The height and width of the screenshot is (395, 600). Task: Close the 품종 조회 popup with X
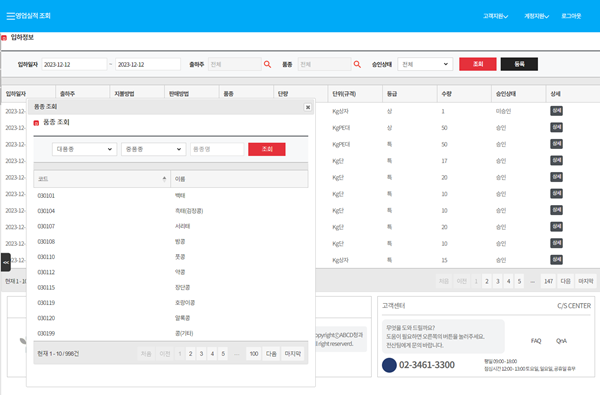[308, 107]
